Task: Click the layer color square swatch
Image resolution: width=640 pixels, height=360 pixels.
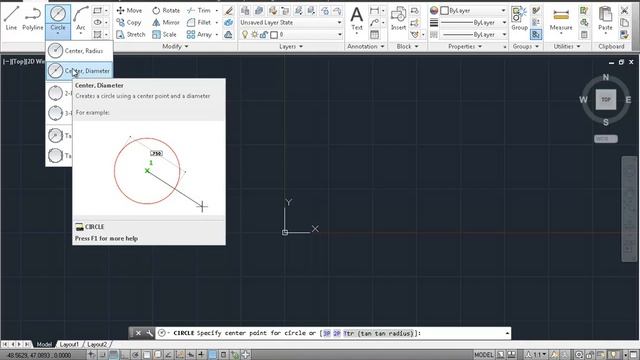Action: (274, 35)
